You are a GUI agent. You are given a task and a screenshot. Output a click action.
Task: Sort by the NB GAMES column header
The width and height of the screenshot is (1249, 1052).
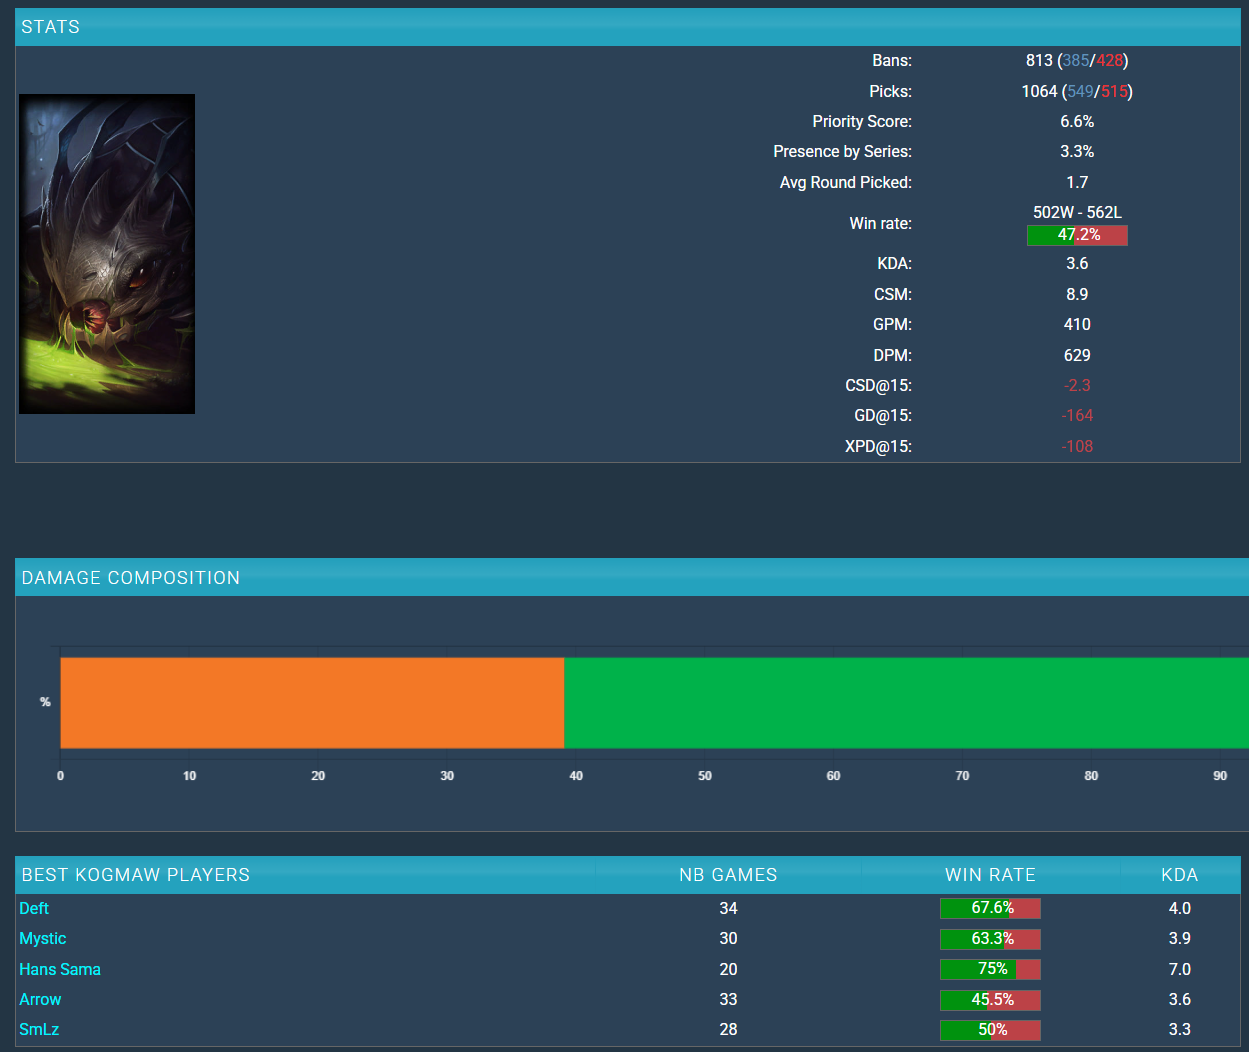728,875
